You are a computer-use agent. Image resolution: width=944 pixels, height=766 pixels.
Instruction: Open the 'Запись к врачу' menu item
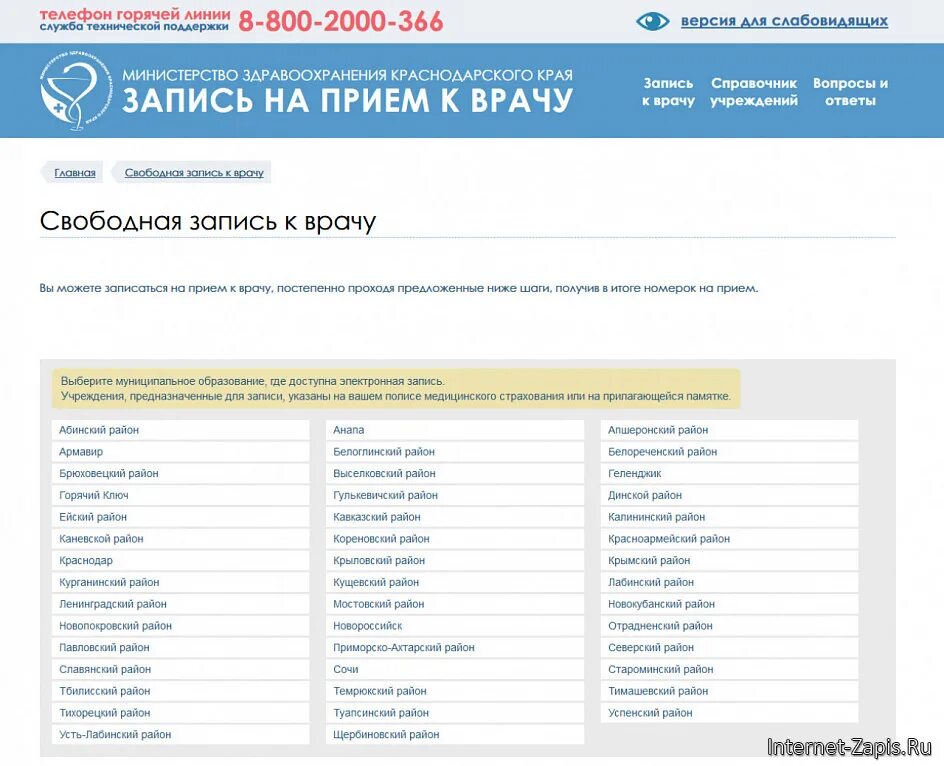click(x=668, y=92)
